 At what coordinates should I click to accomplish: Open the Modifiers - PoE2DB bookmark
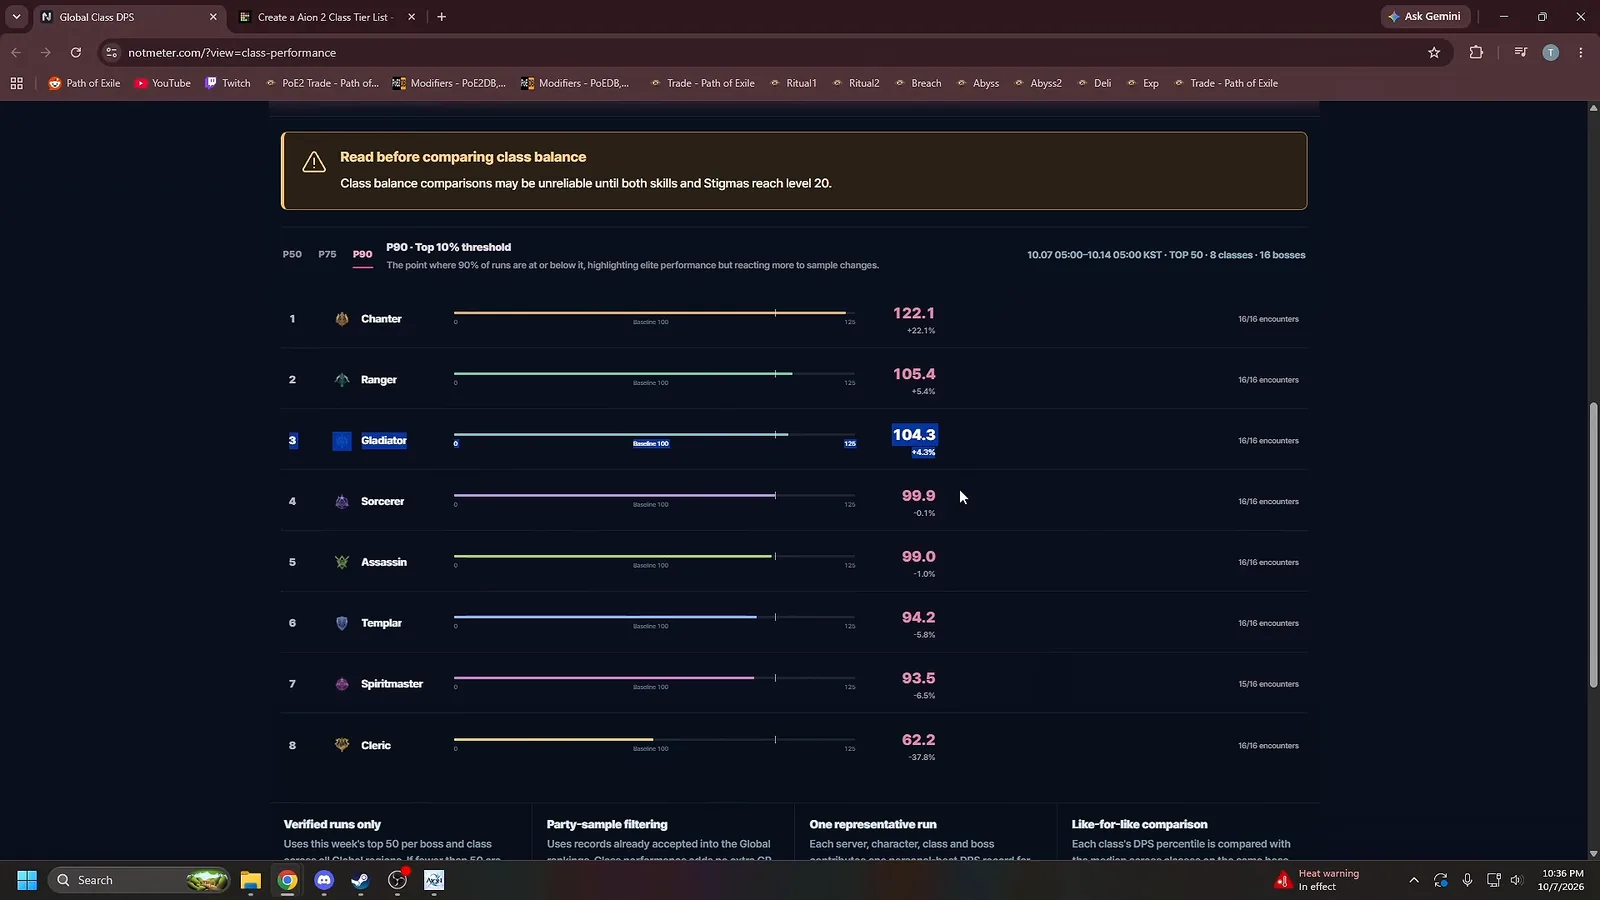[x=449, y=84]
